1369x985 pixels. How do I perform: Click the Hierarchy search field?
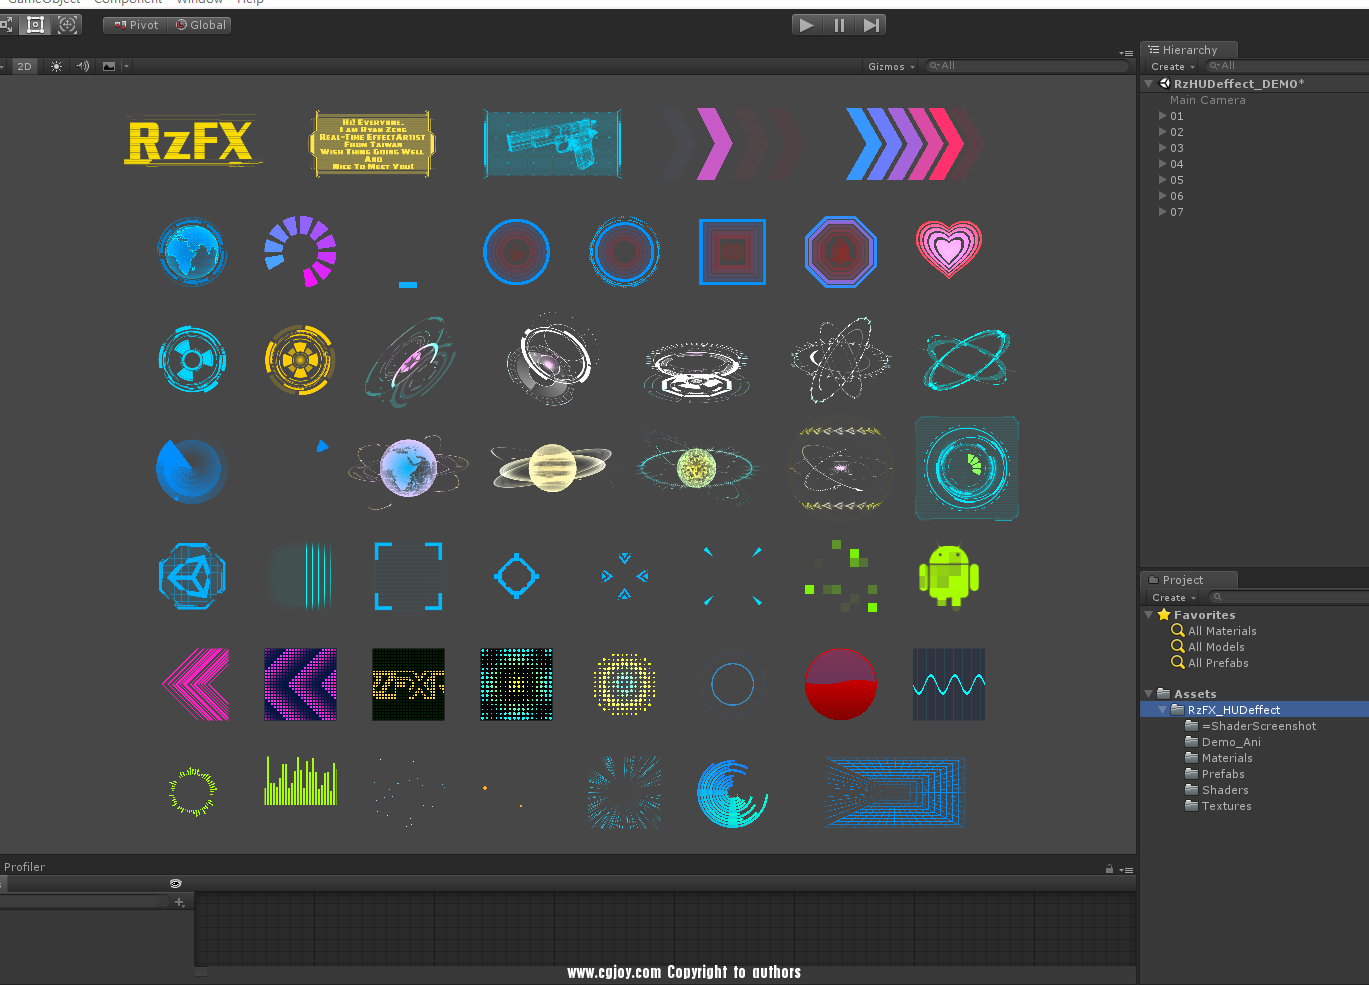(1287, 66)
